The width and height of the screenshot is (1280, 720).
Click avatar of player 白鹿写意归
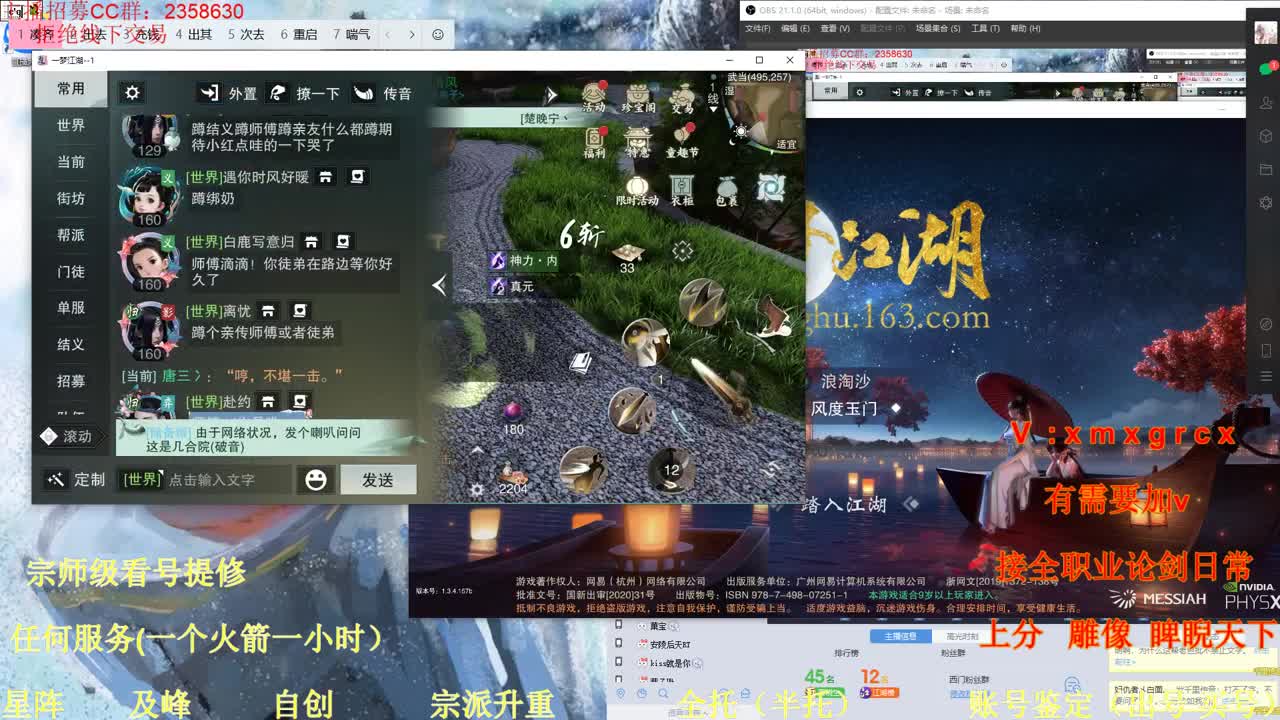pos(148,263)
